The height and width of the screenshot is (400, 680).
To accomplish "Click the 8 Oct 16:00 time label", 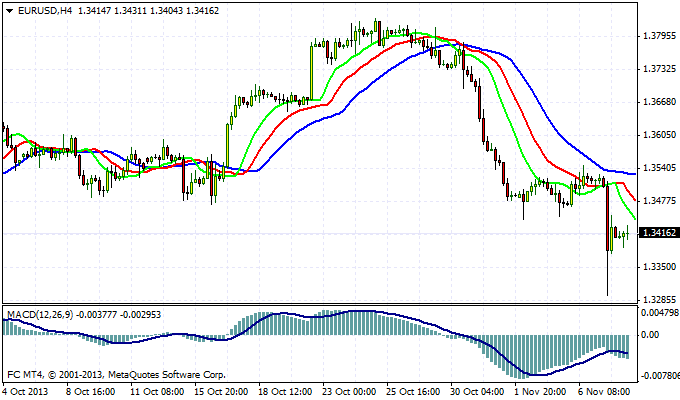I will [x=91, y=392].
